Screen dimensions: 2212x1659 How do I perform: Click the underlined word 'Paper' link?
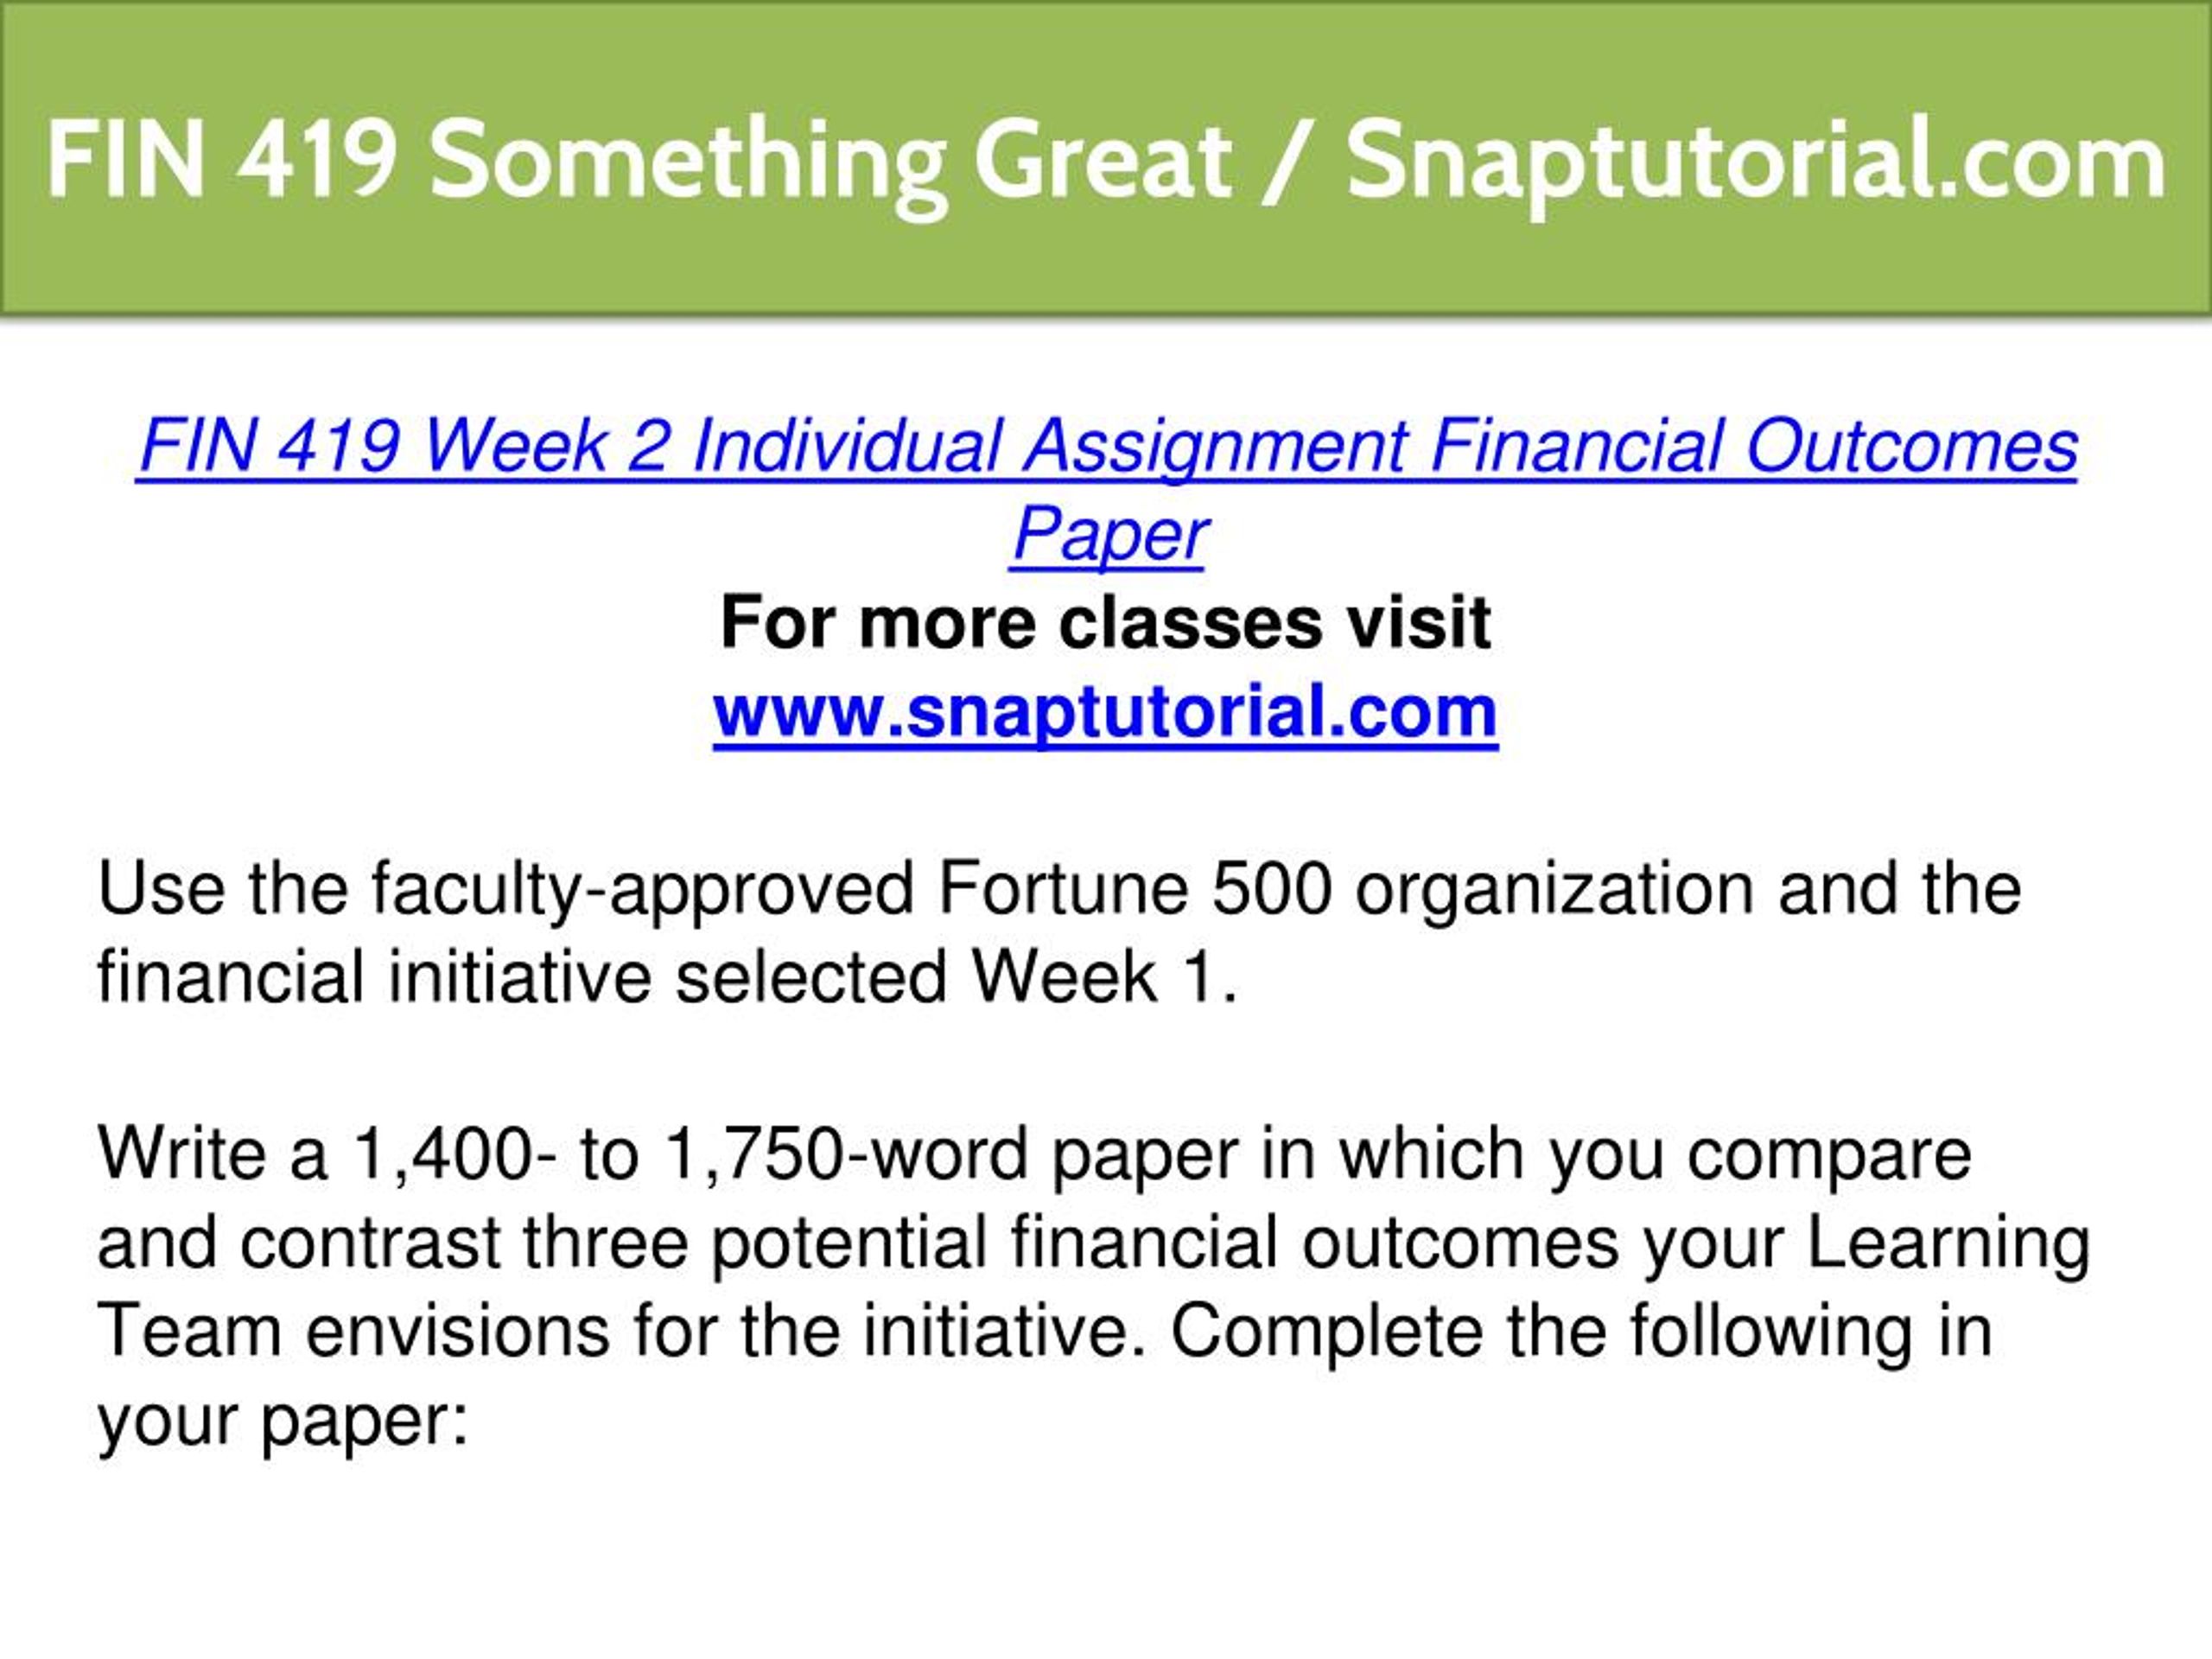1108,536
